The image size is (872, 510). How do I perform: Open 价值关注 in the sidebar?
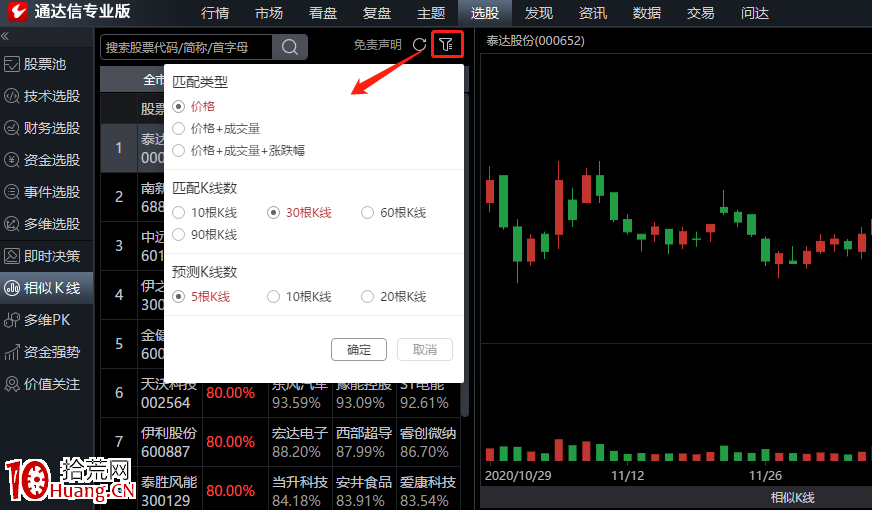pos(46,384)
